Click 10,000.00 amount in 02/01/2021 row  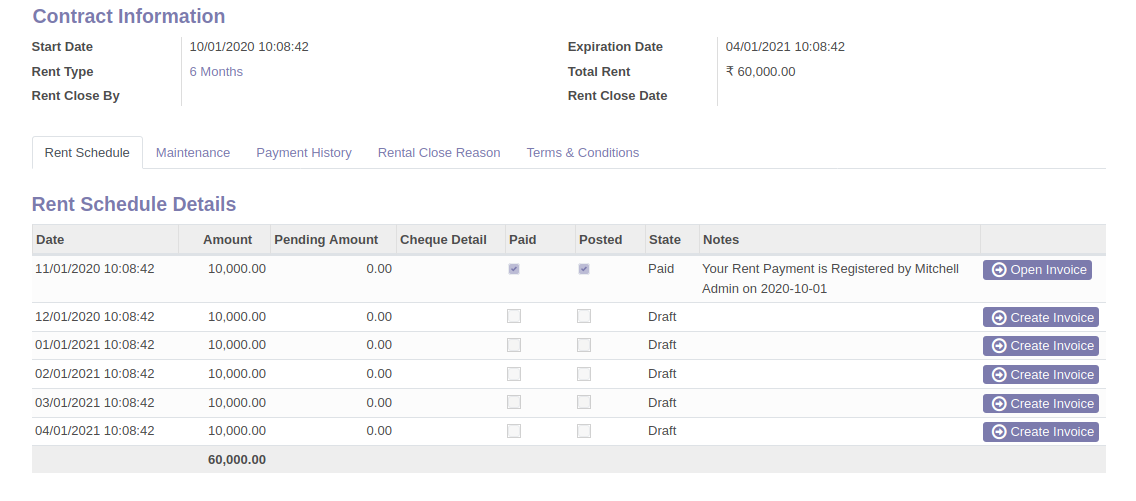point(237,374)
